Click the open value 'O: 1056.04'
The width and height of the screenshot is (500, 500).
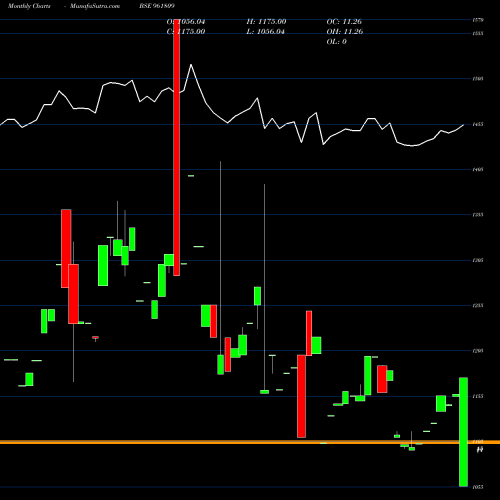click(186, 22)
